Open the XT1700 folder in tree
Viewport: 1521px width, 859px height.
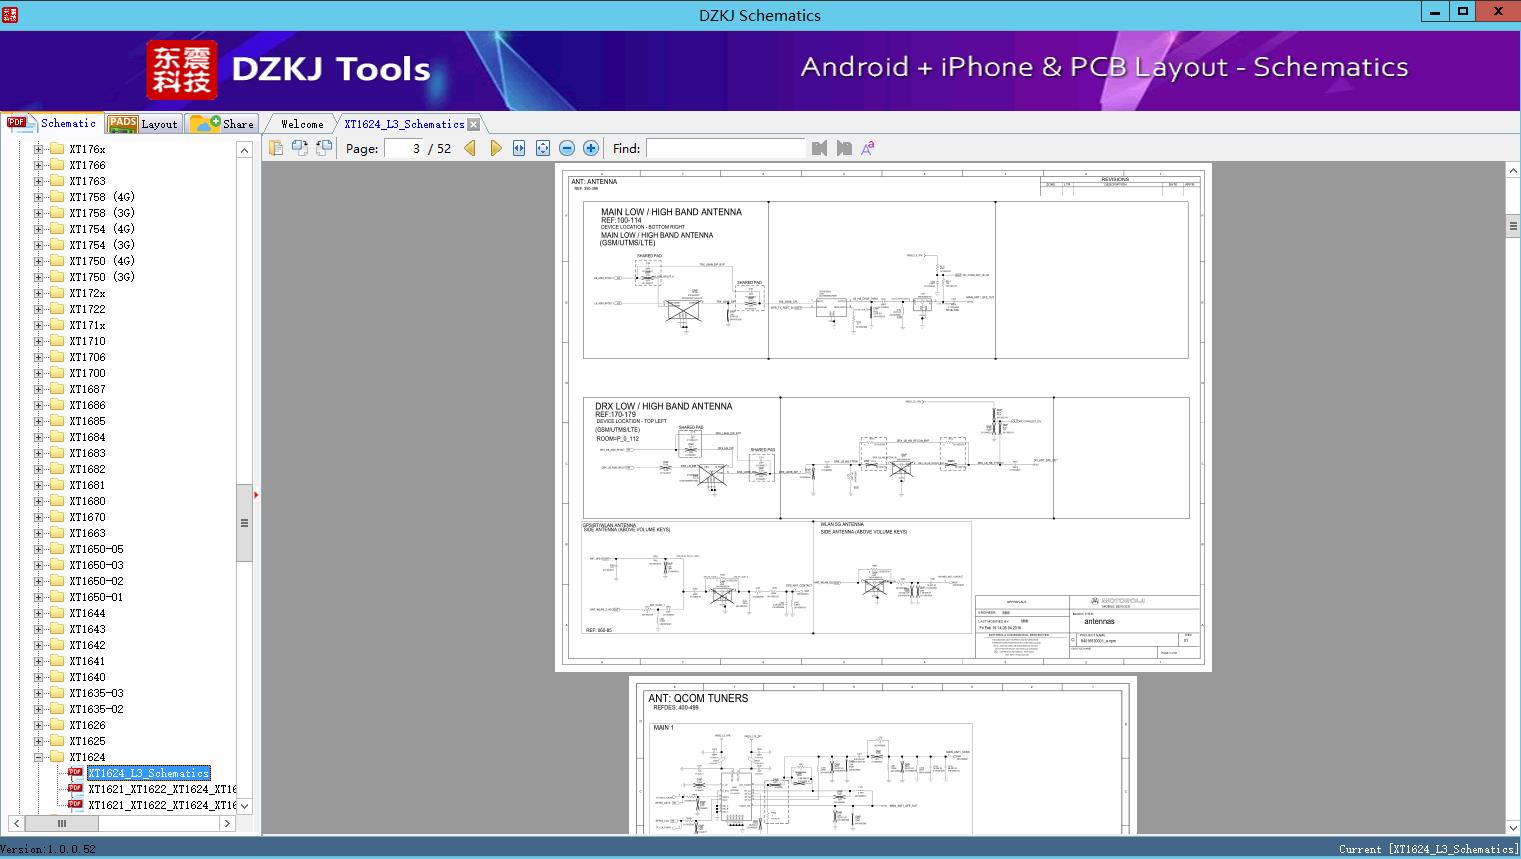87,373
